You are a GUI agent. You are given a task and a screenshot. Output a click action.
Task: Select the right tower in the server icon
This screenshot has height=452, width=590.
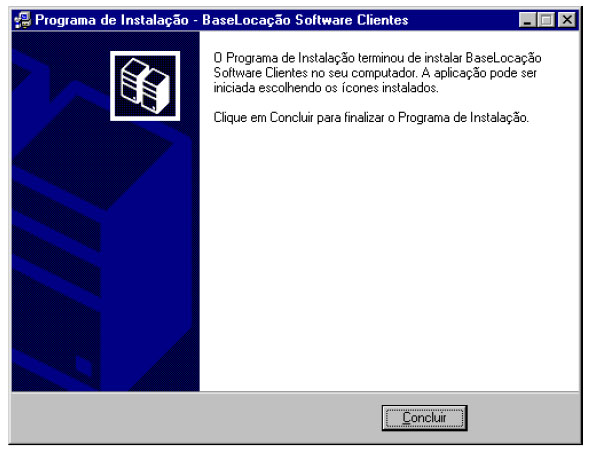pyautogui.click(x=156, y=92)
